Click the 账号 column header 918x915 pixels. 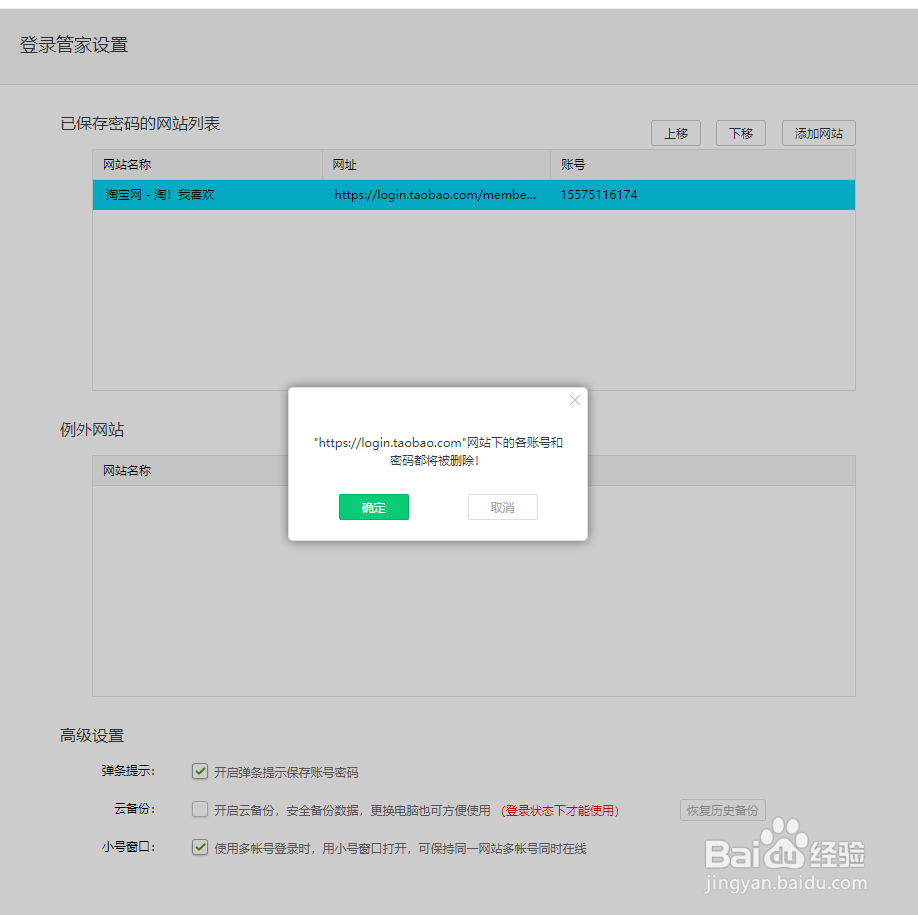pos(573,165)
